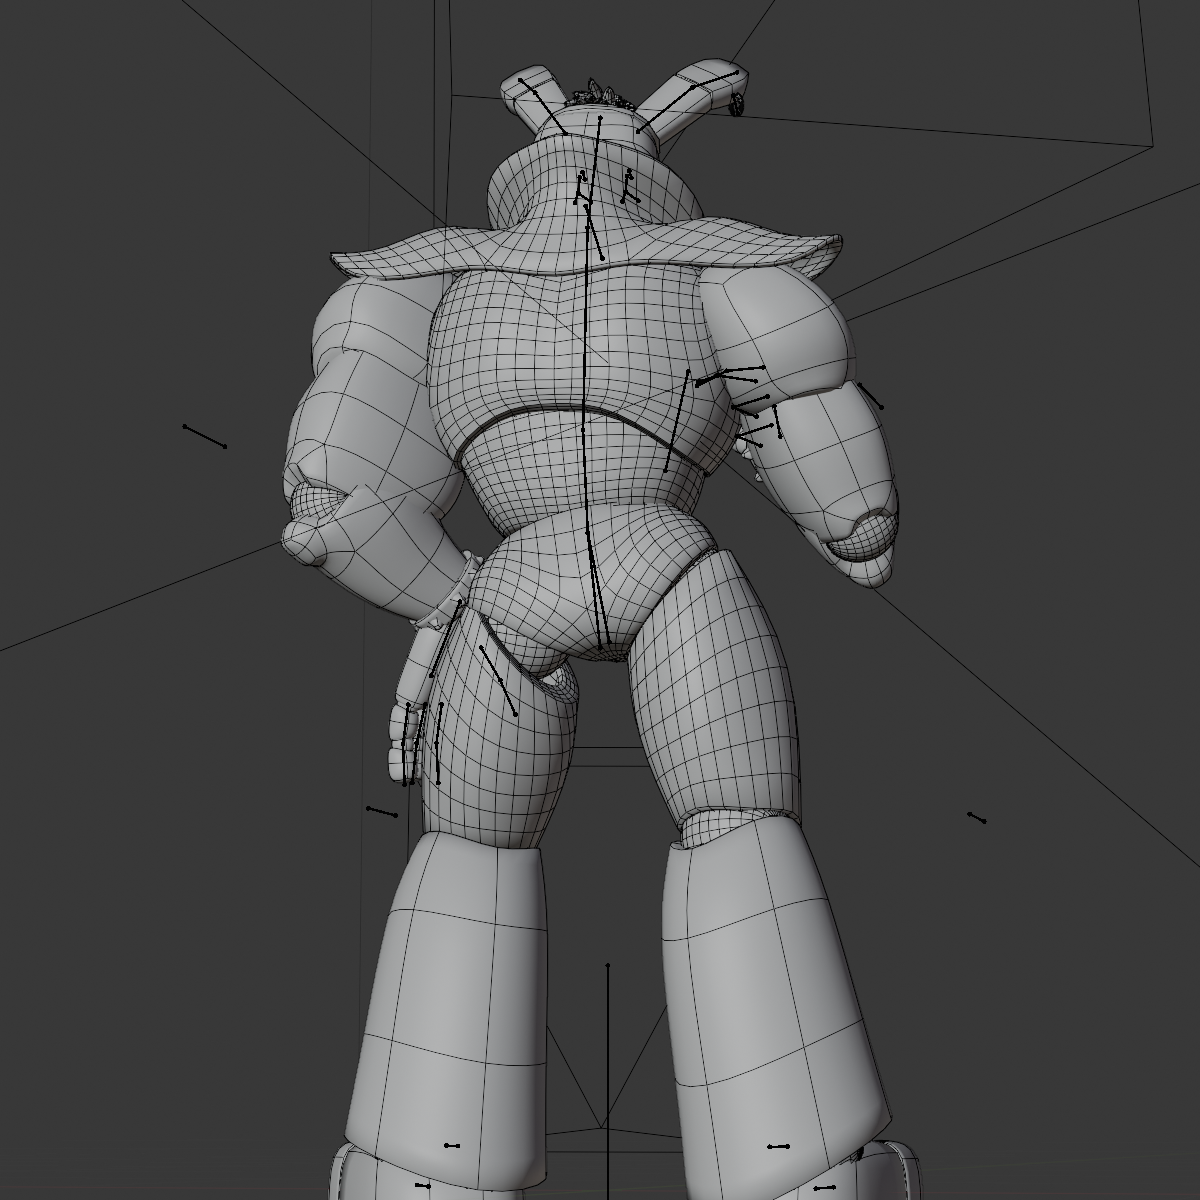Click the isolated bone marker on the right
1200x1200 pixels.
pos(975,815)
